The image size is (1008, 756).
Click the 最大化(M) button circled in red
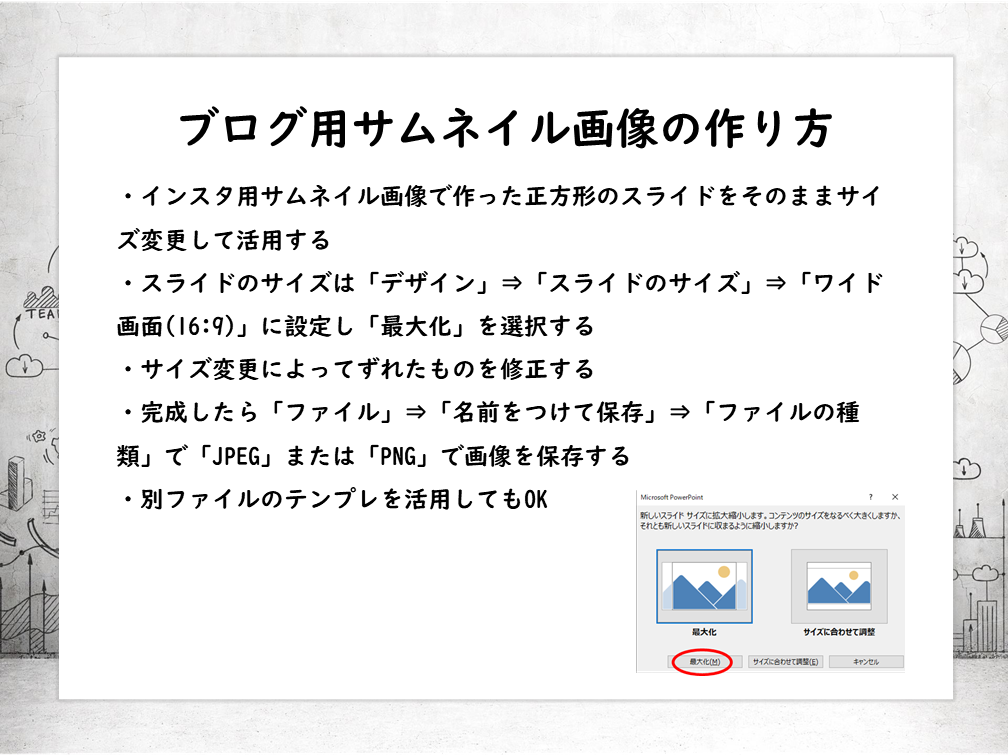pos(704,662)
